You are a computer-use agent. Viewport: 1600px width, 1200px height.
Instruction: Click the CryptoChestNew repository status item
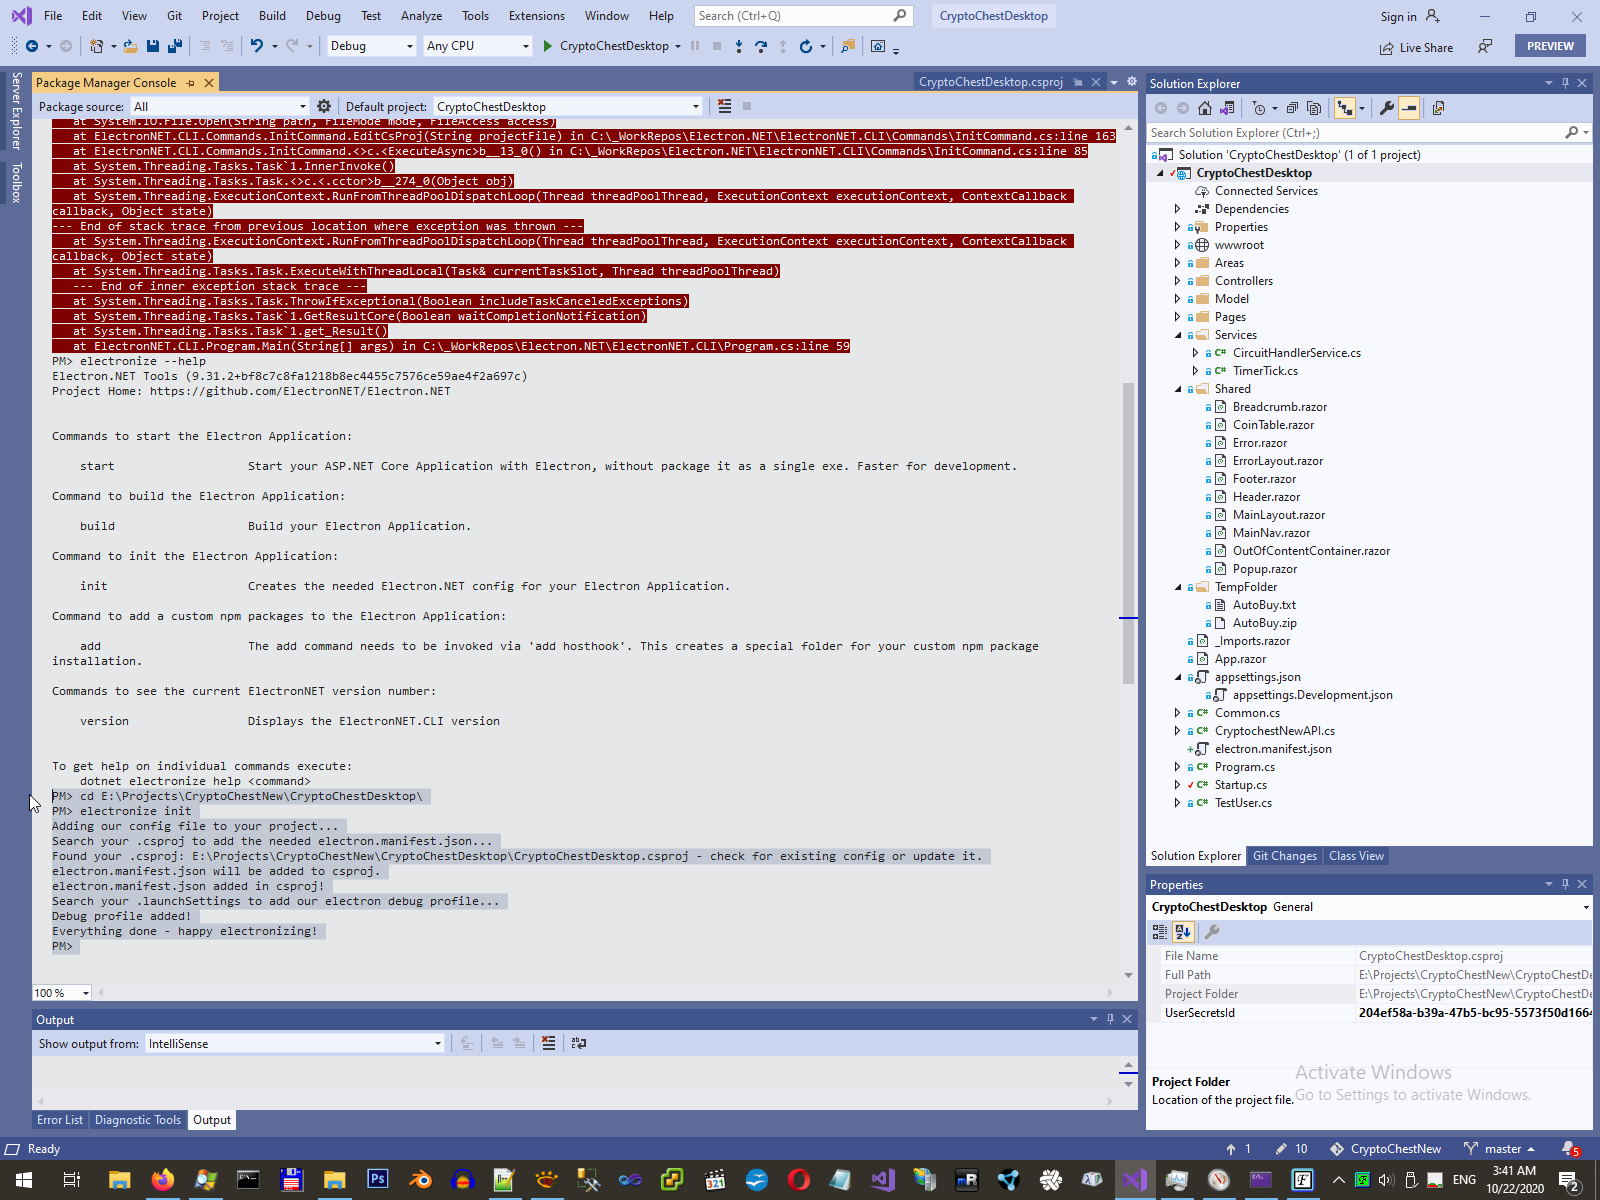[1386, 1149]
